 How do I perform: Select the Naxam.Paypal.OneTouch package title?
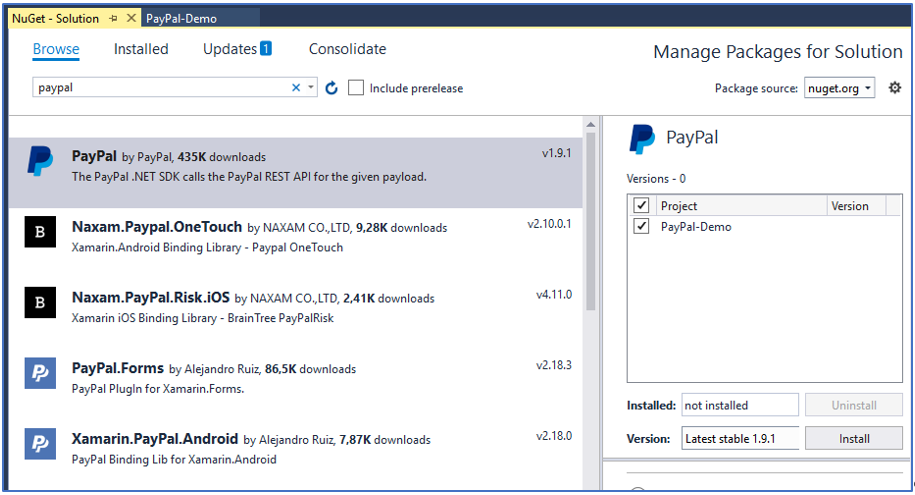pos(156,227)
